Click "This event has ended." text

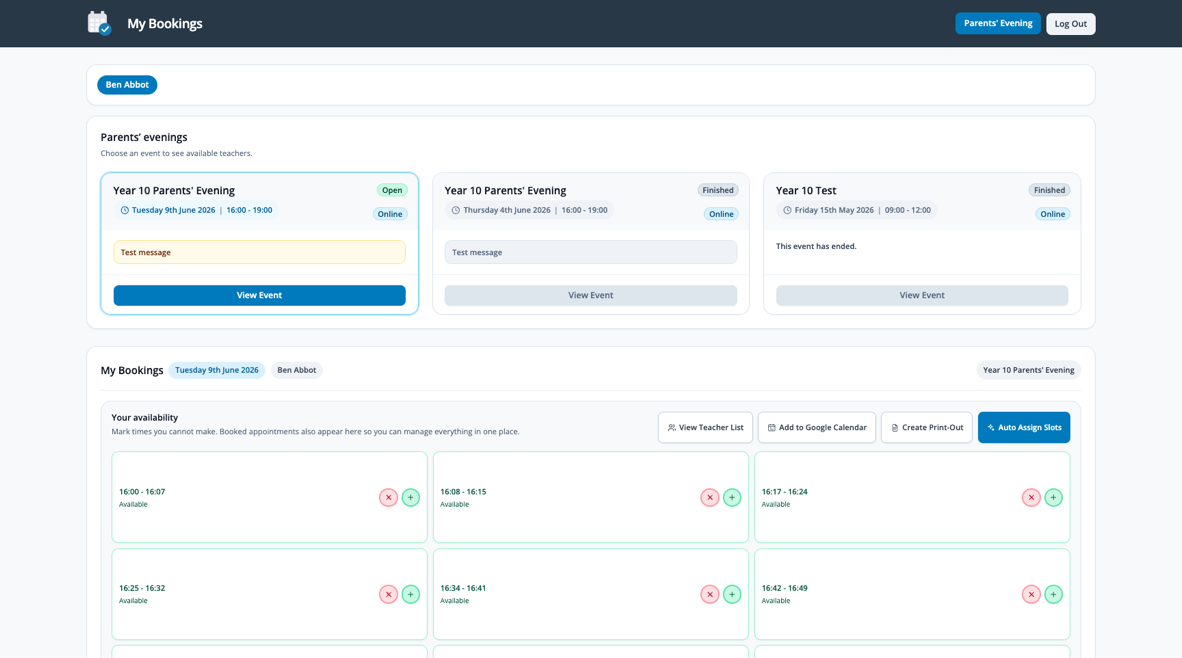816,246
